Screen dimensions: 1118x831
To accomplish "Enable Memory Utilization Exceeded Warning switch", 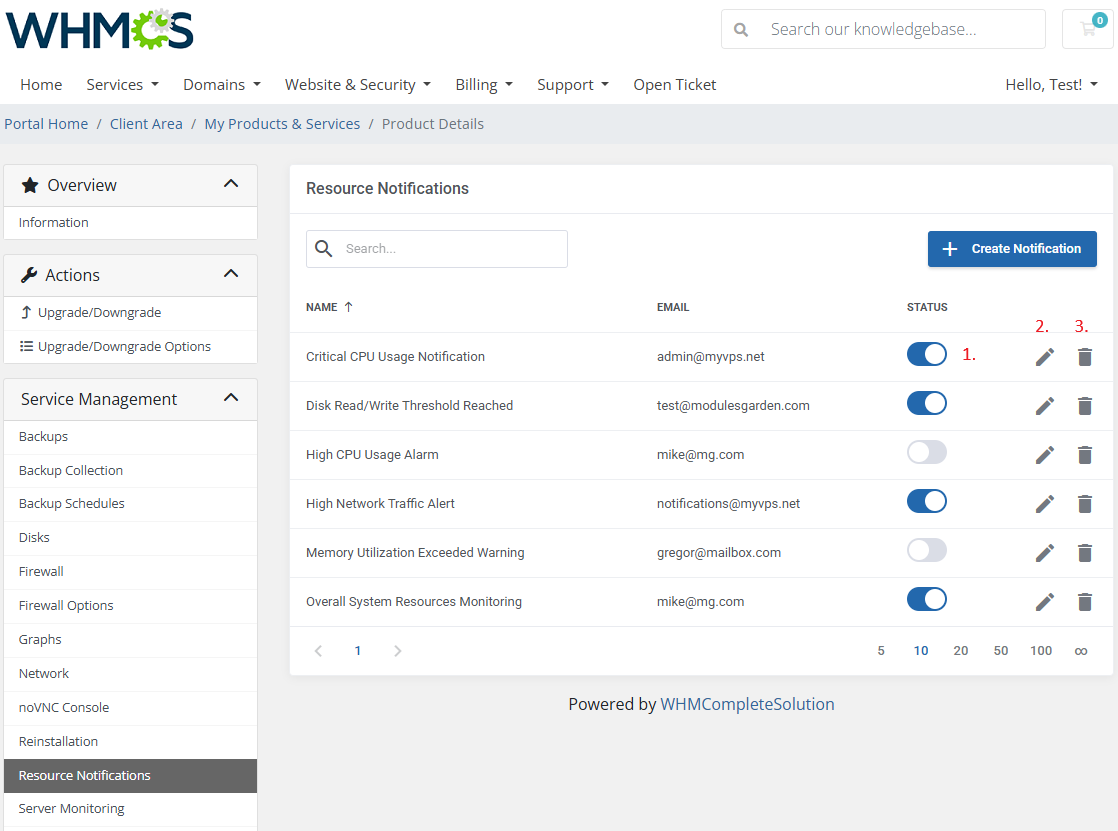I will point(927,550).
